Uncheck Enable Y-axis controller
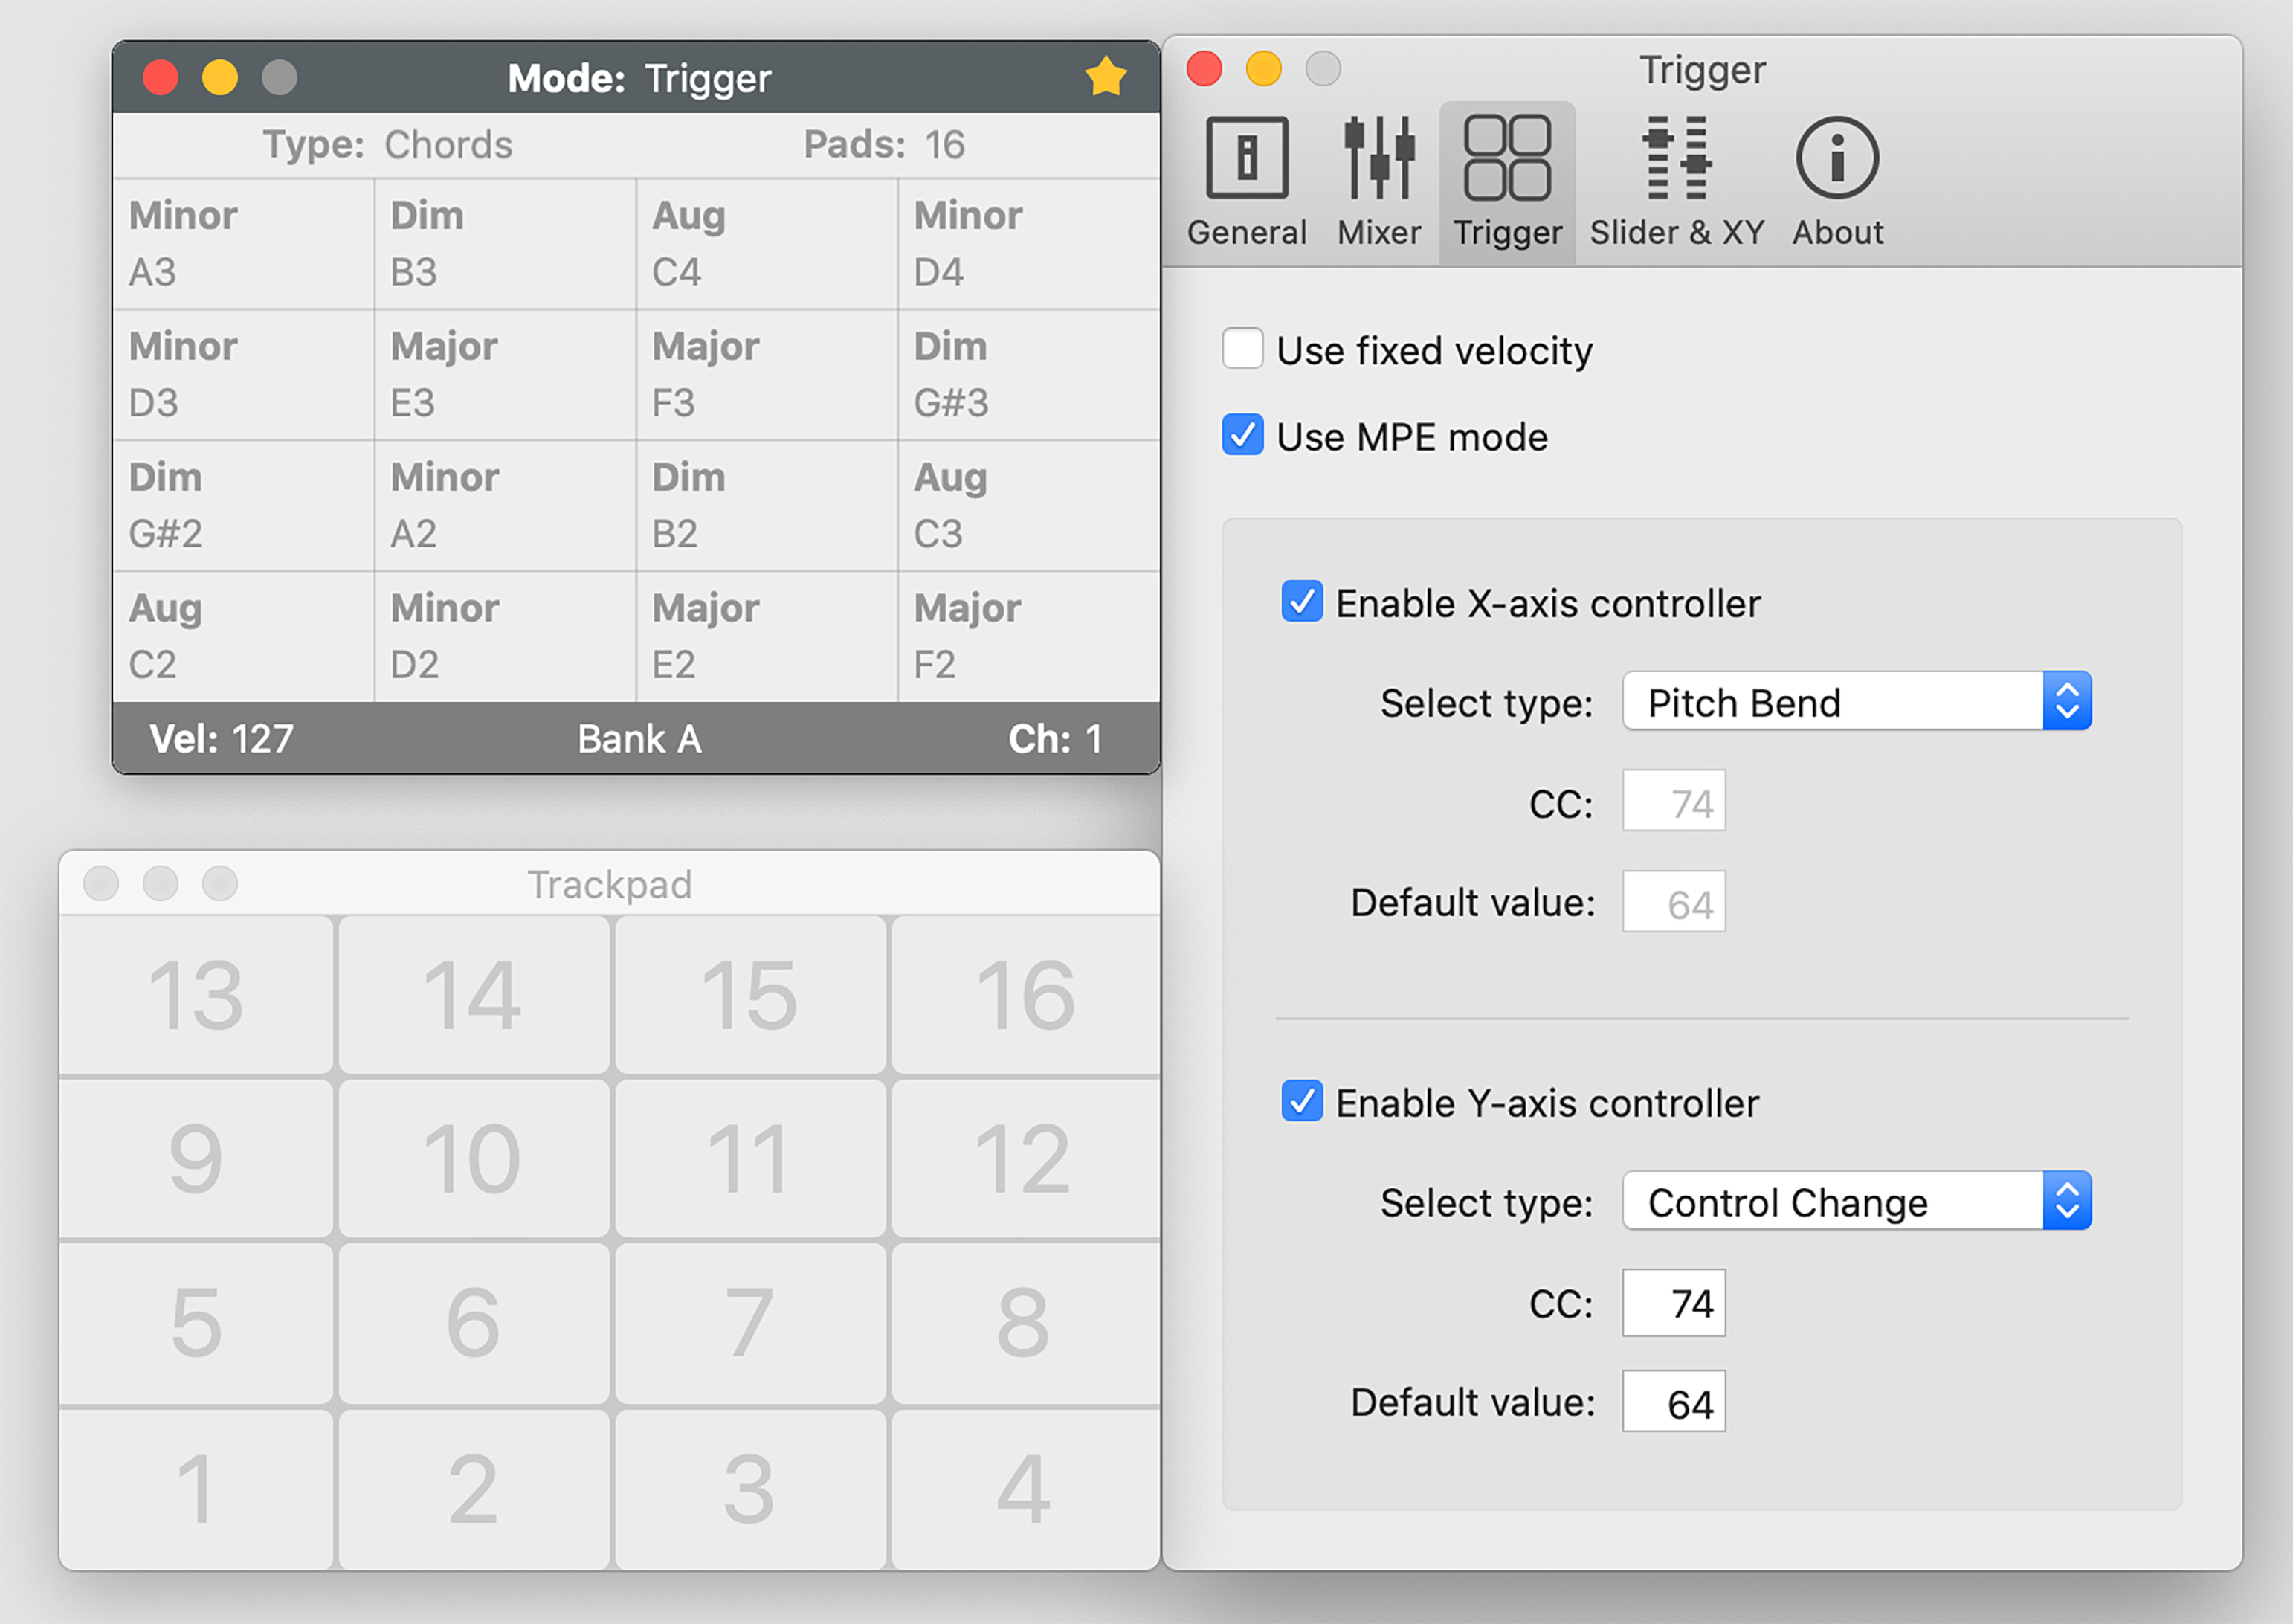Screen dimensions: 2293x1624 pyautogui.click(x=1301, y=1101)
